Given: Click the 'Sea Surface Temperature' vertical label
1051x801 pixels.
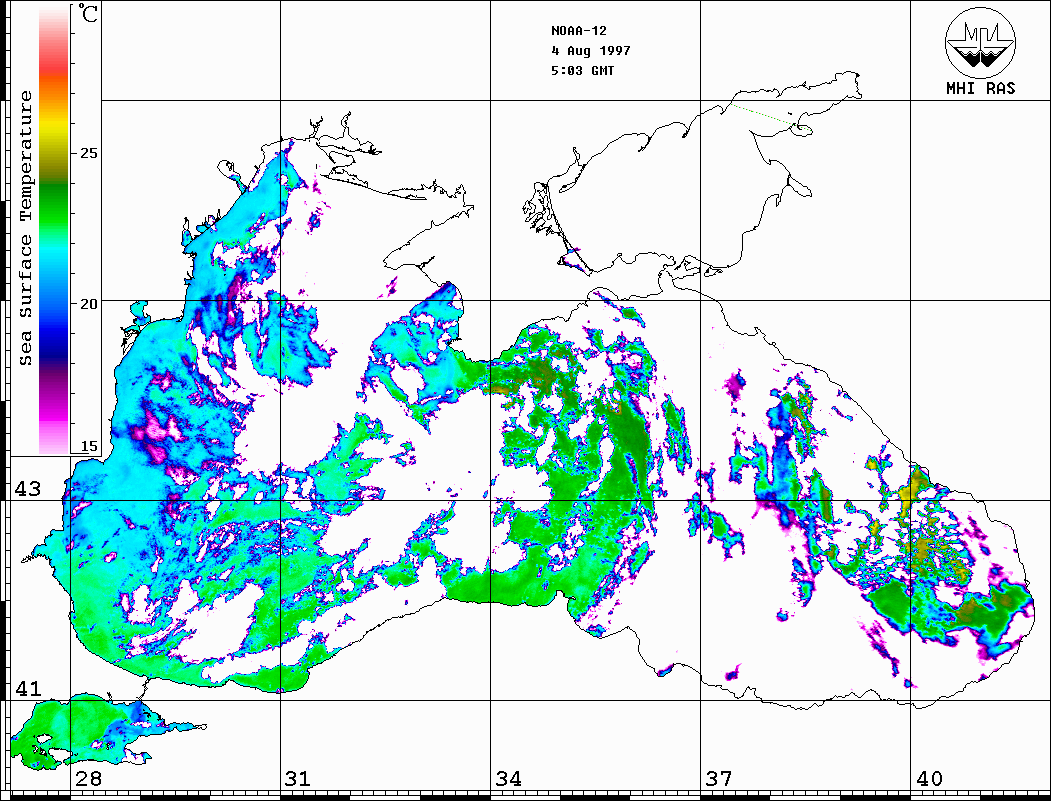Looking at the screenshot, I should pyautogui.click(x=25, y=228).
